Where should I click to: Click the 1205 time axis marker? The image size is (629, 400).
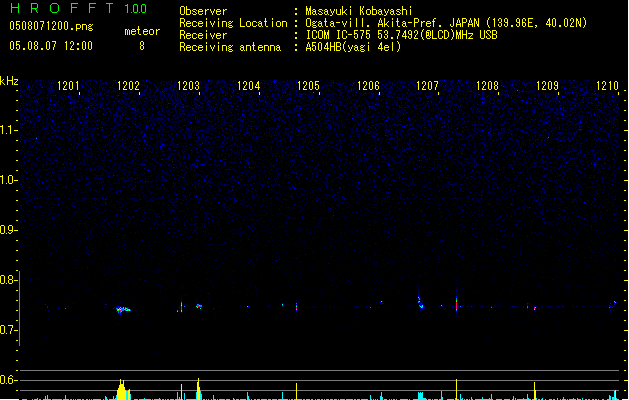[308, 85]
